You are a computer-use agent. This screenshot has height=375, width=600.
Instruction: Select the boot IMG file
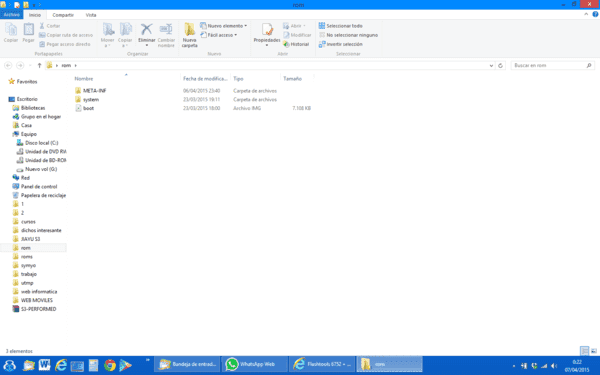(x=88, y=108)
